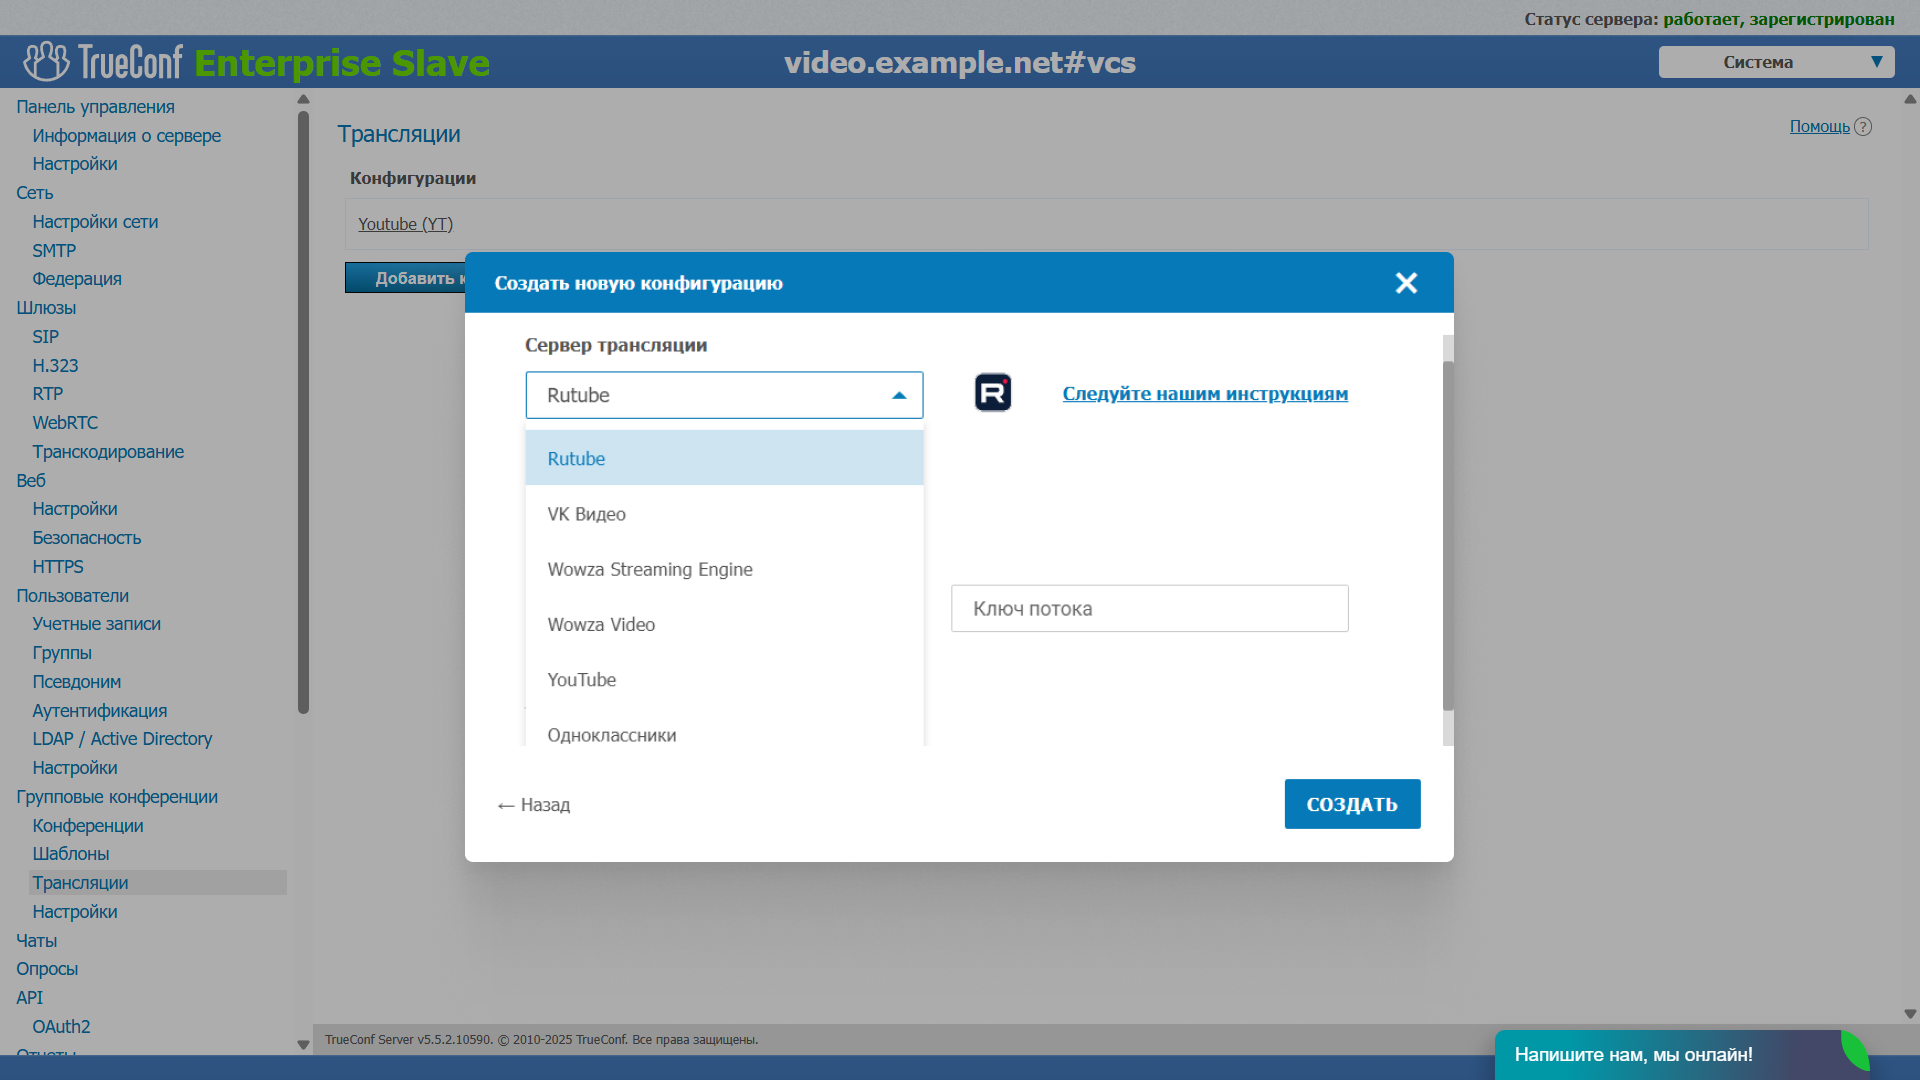This screenshot has height=1080, width=1920.
Task: Close the new configuration dialog
Action: (x=1406, y=283)
